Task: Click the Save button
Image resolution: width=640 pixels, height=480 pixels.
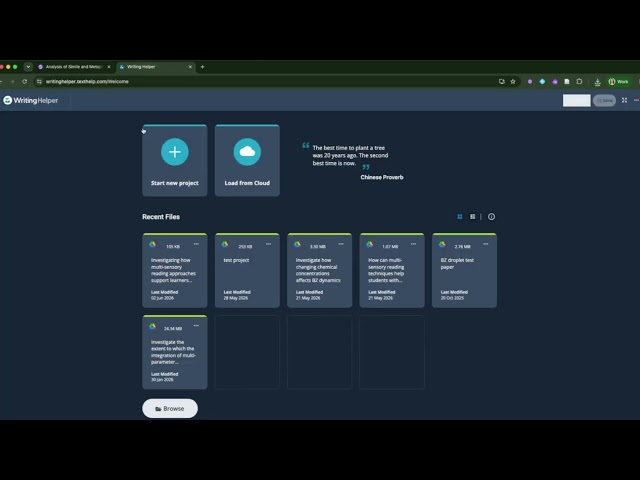Action: click(604, 100)
